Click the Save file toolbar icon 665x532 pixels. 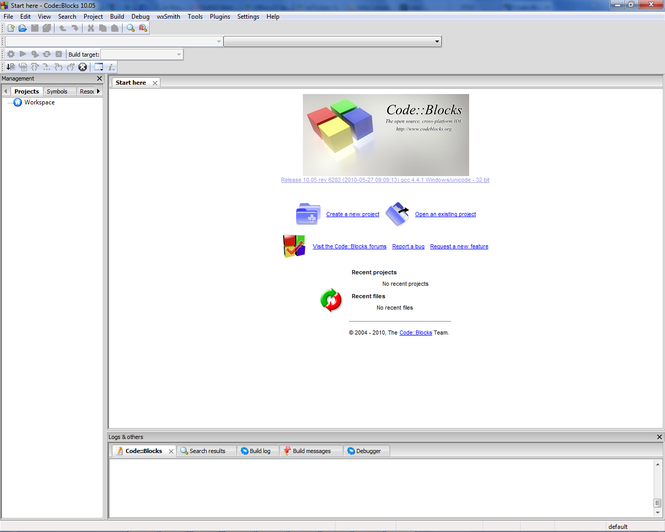coord(35,28)
